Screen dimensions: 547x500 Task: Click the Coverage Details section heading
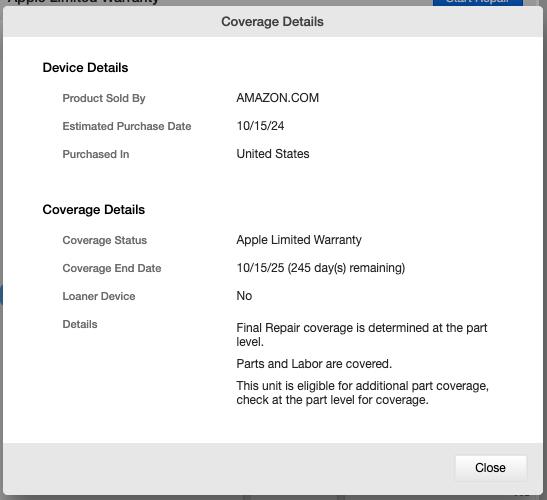tap(93, 210)
